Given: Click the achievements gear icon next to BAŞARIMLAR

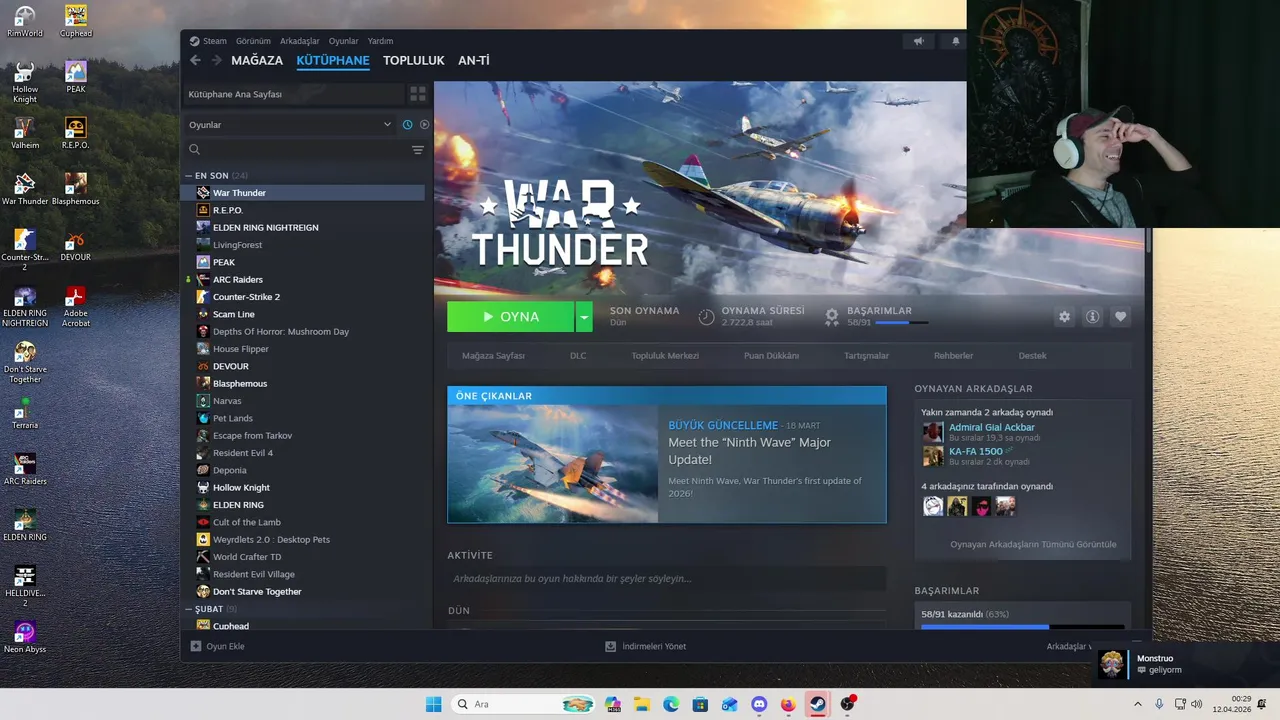Looking at the screenshot, I should [x=831, y=316].
